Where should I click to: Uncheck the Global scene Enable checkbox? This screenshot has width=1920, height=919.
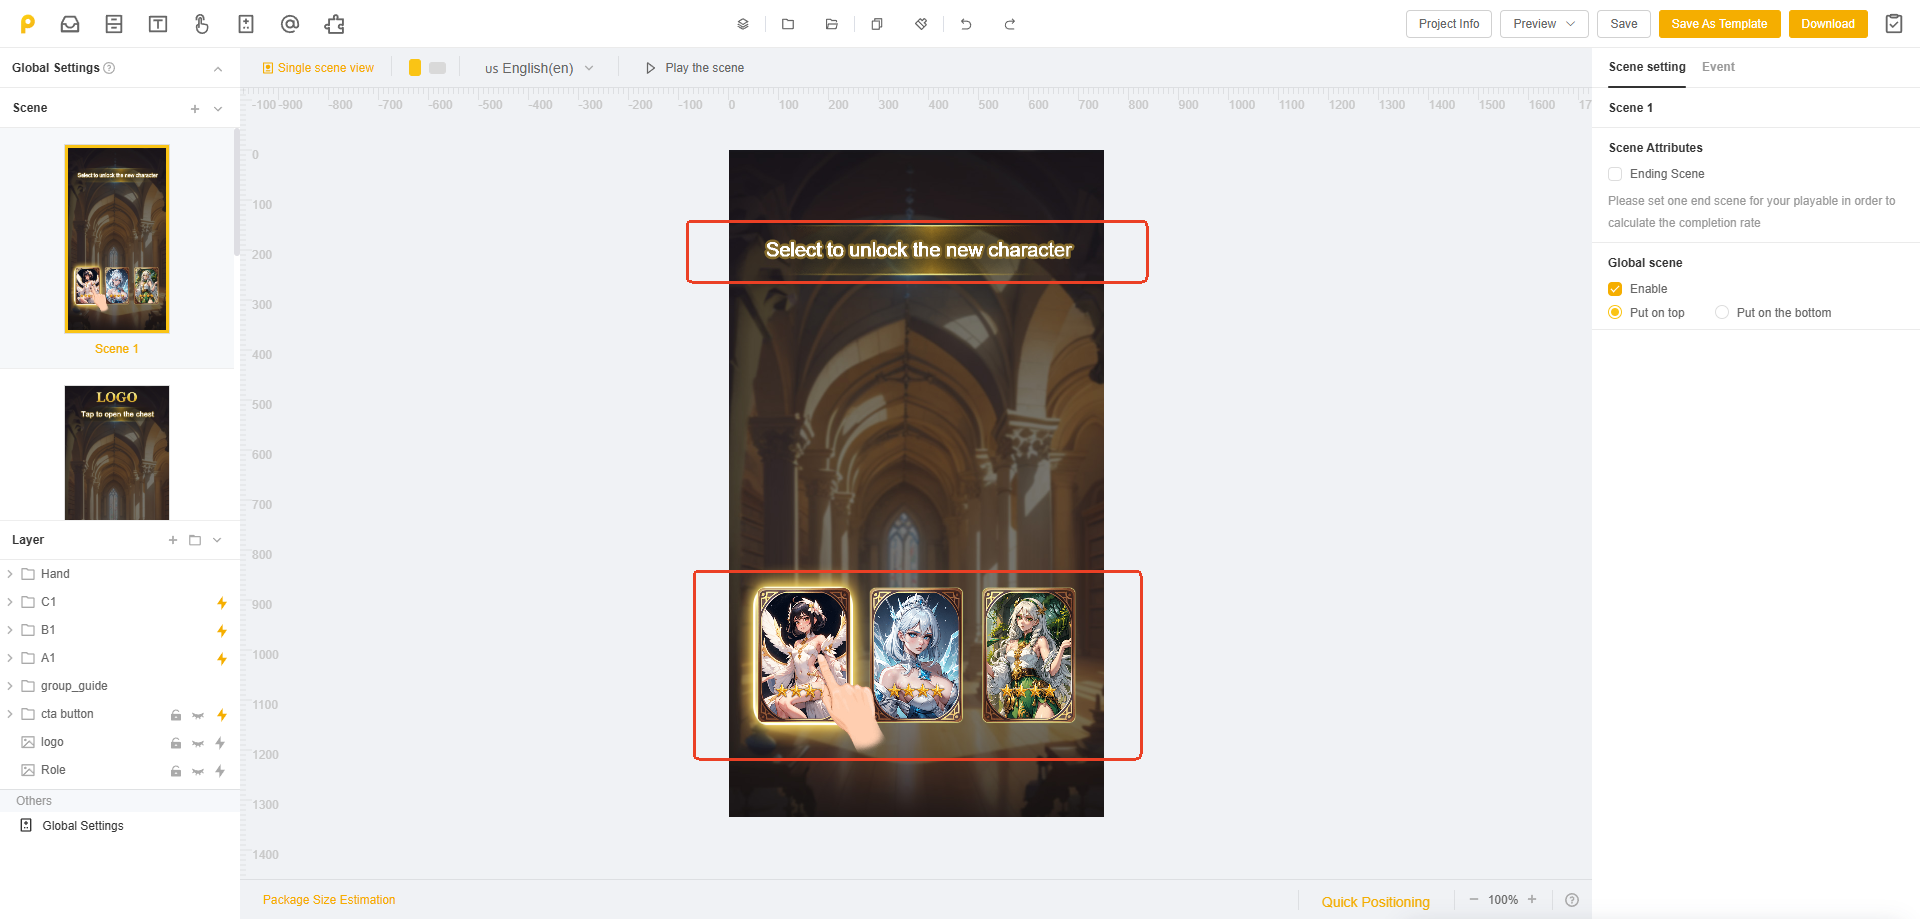(1615, 289)
